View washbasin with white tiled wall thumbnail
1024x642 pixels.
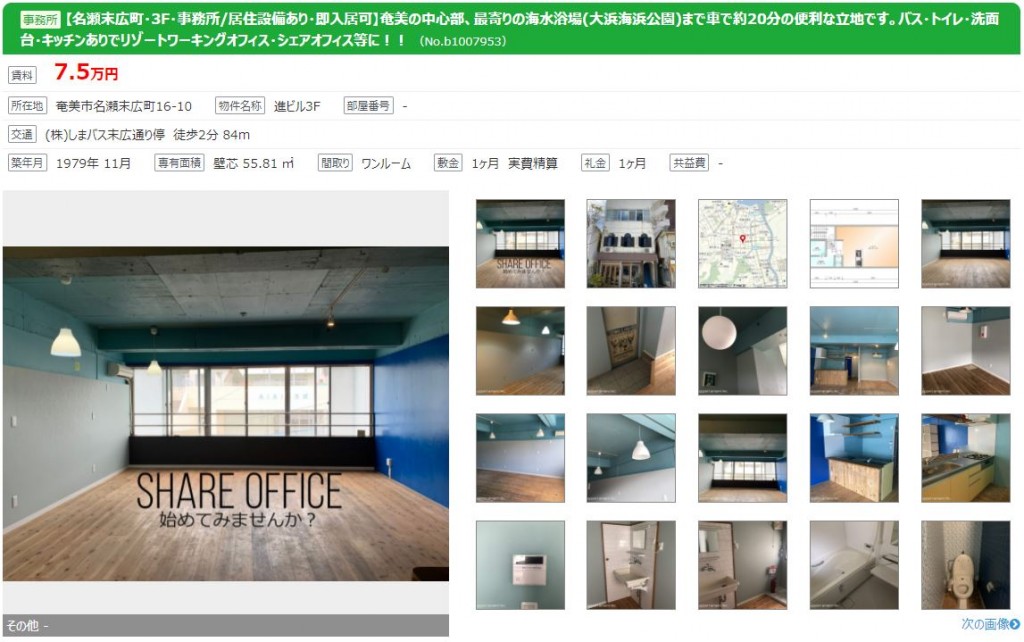(631, 565)
